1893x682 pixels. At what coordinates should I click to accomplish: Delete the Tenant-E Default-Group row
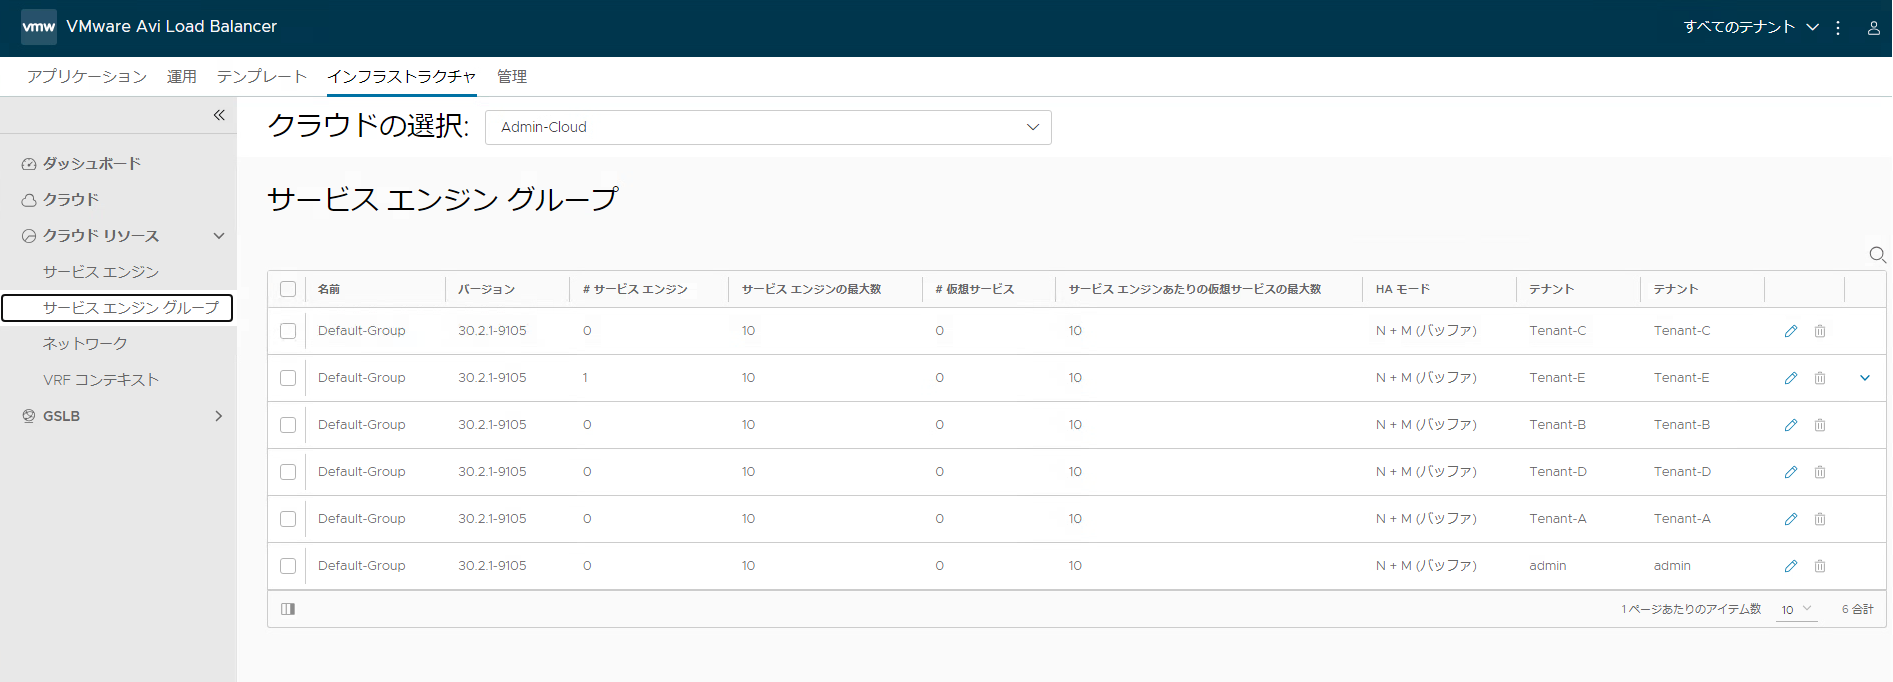pyautogui.click(x=1820, y=378)
